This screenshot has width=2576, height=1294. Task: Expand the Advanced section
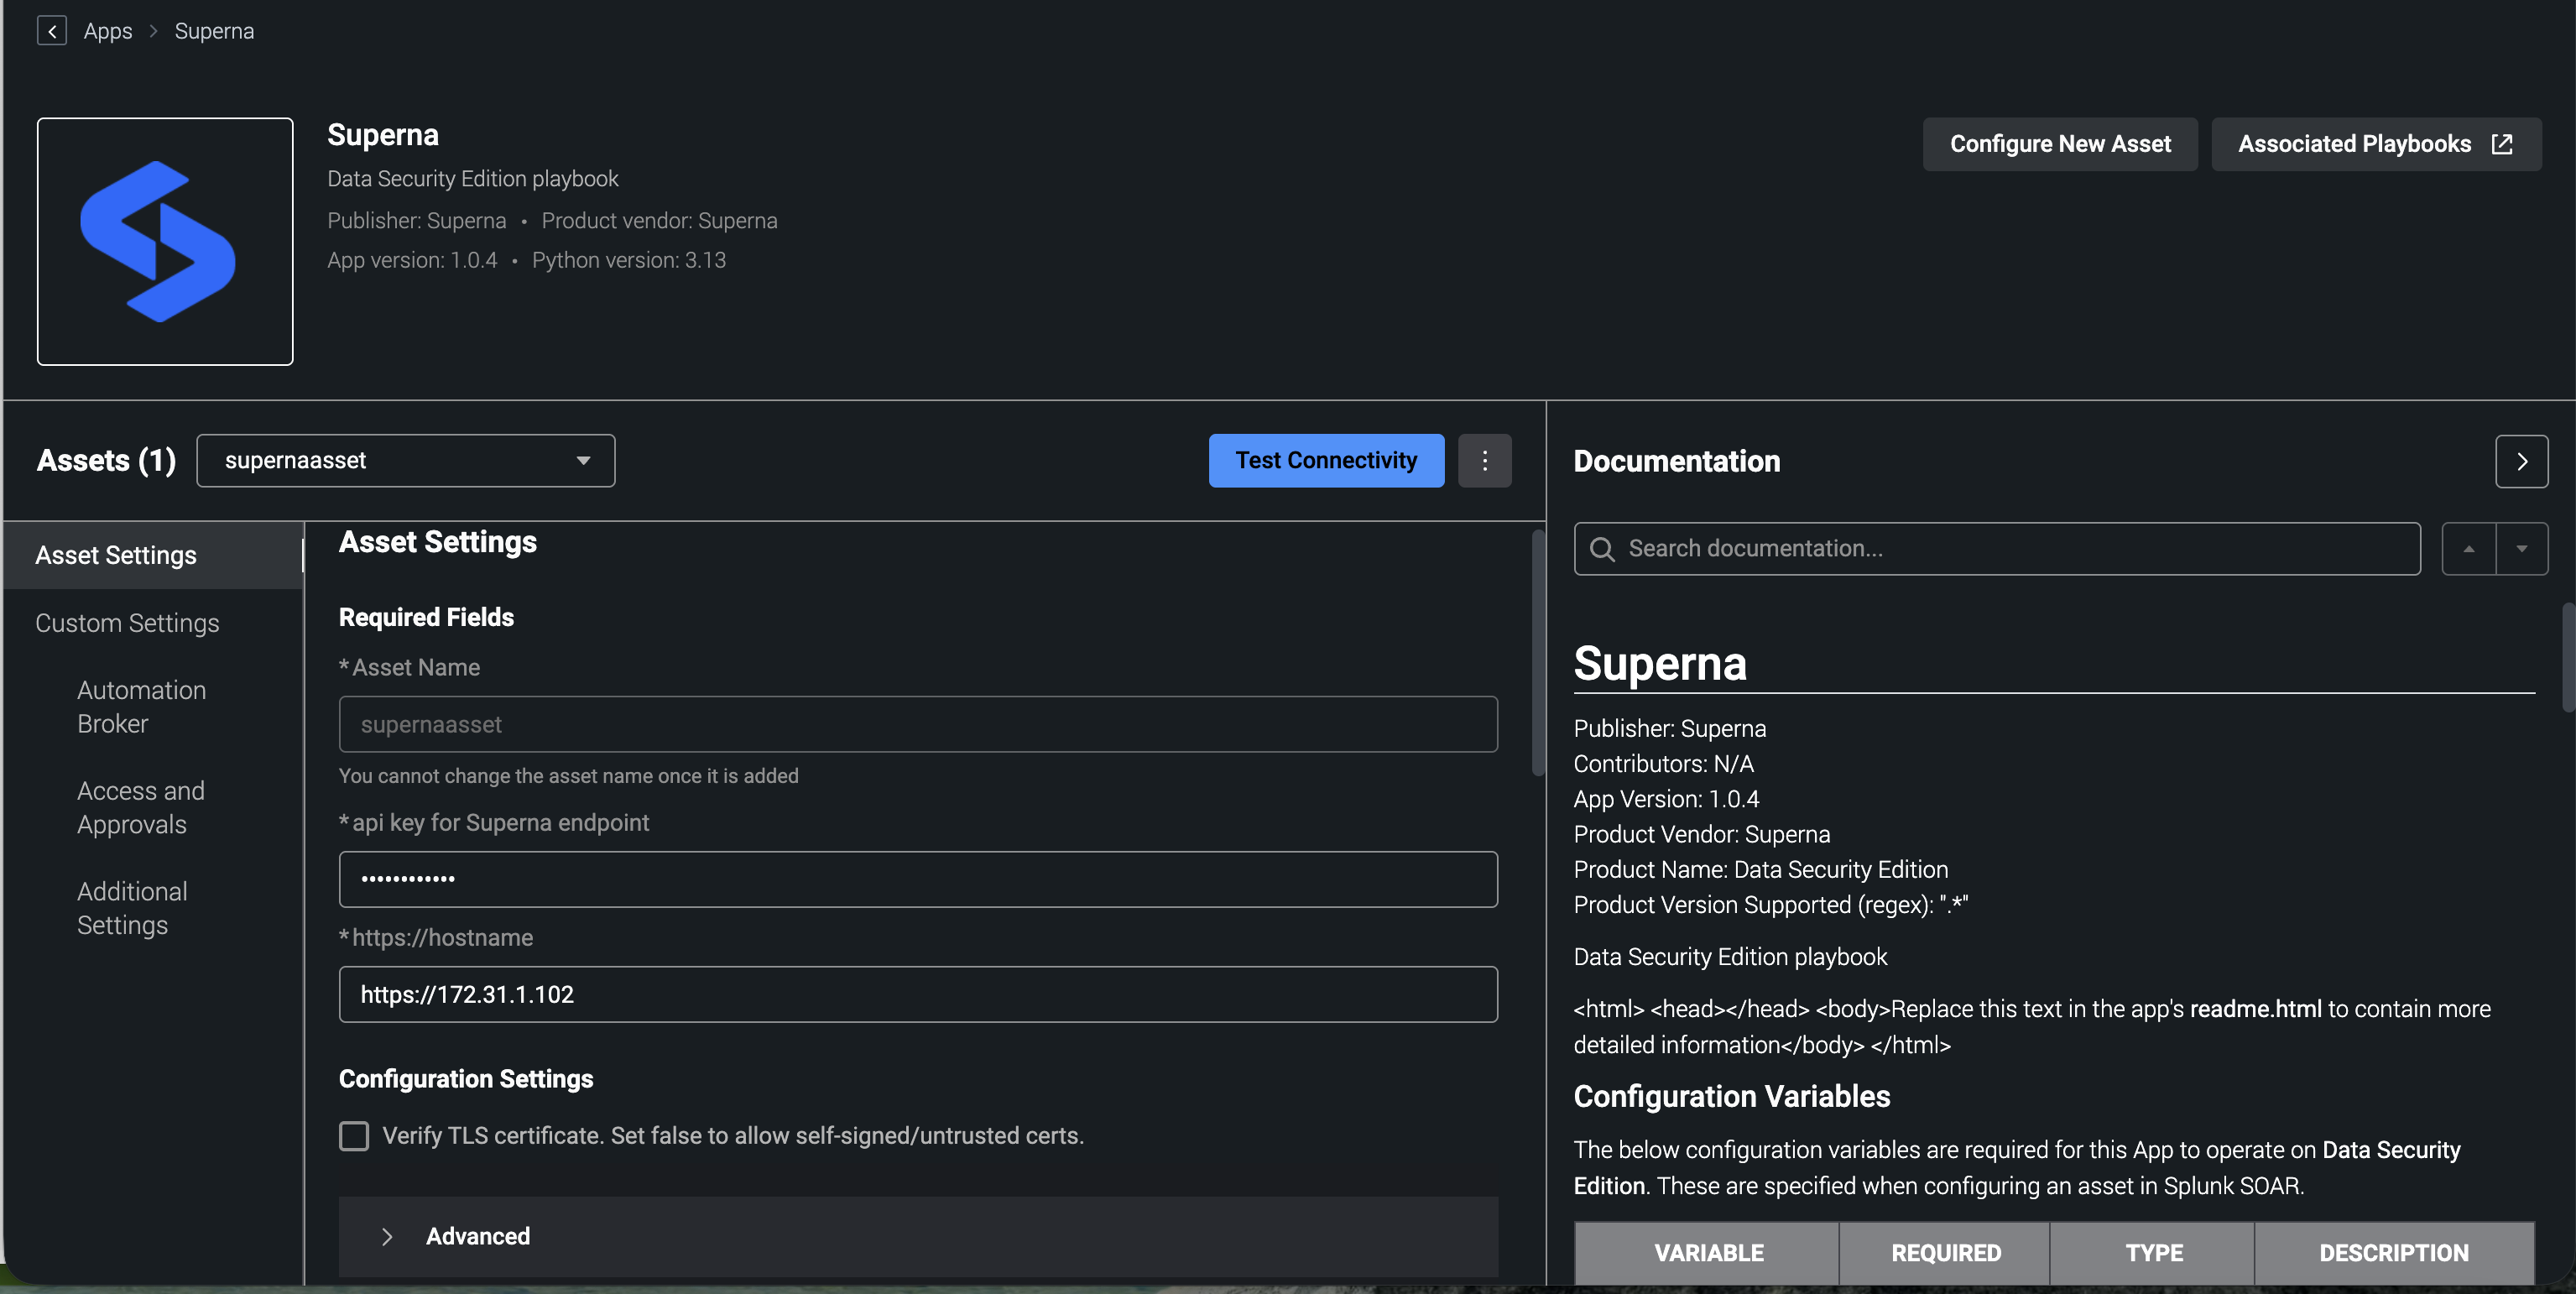387,1236
